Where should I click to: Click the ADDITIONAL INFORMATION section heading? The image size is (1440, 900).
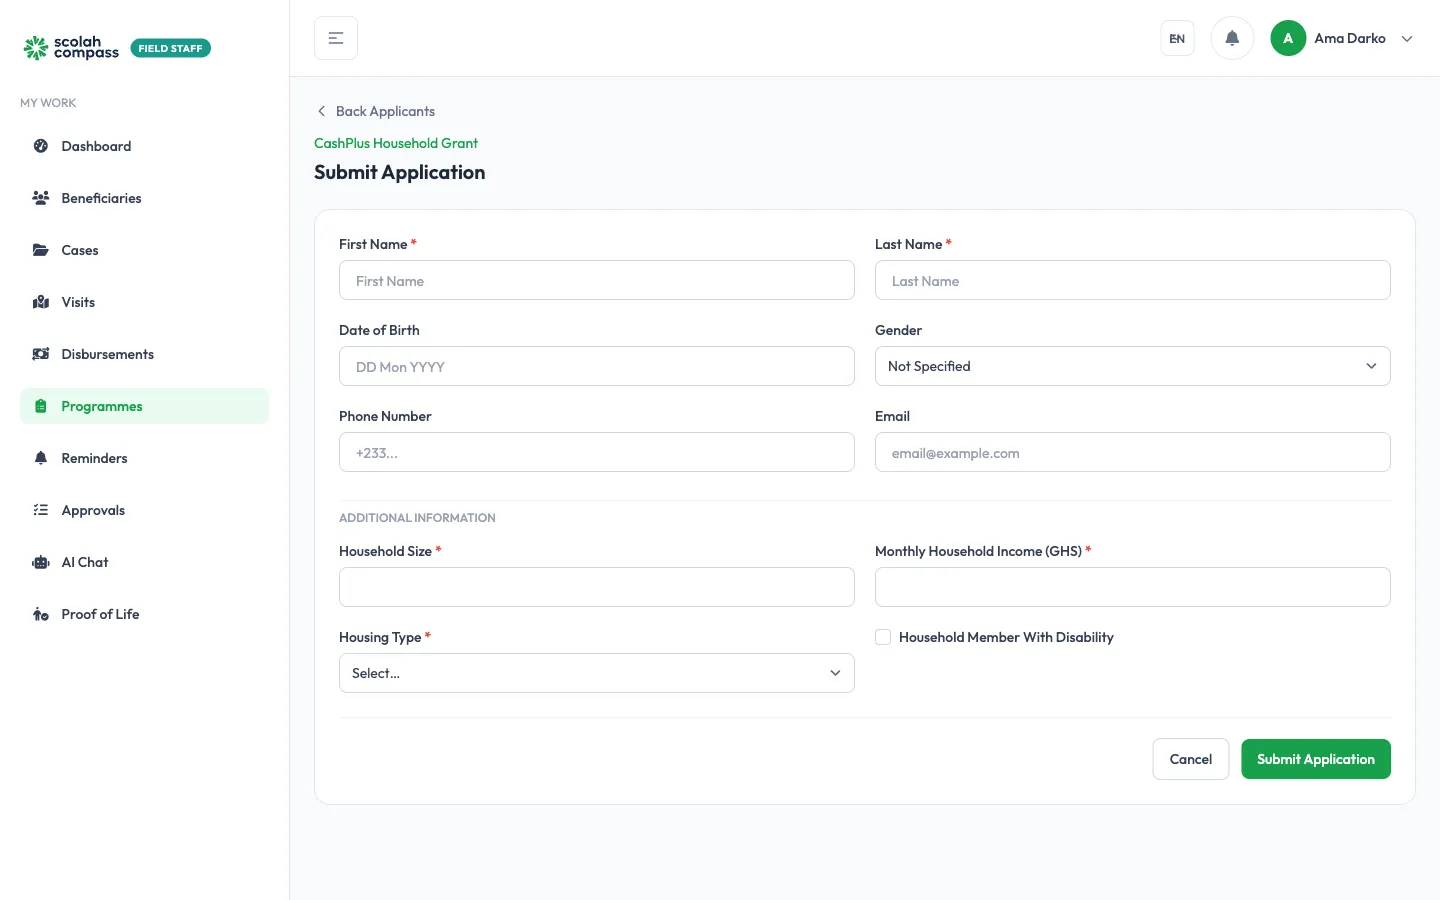[417, 518]
